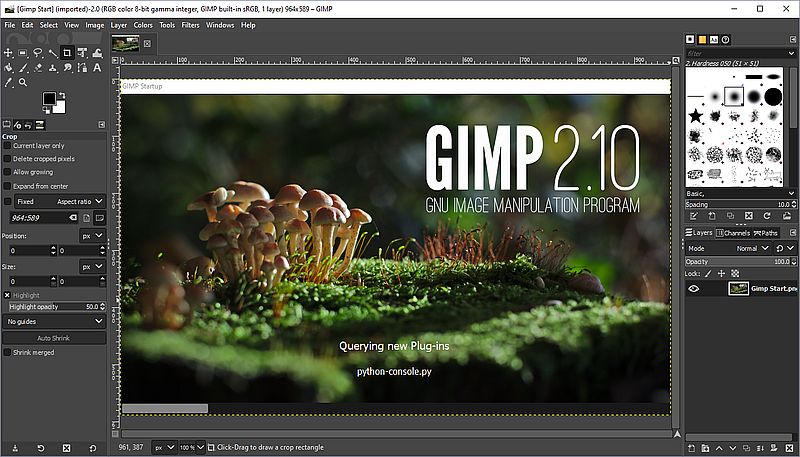Open the brush filter dropdown arrow

tap(791, 53)
